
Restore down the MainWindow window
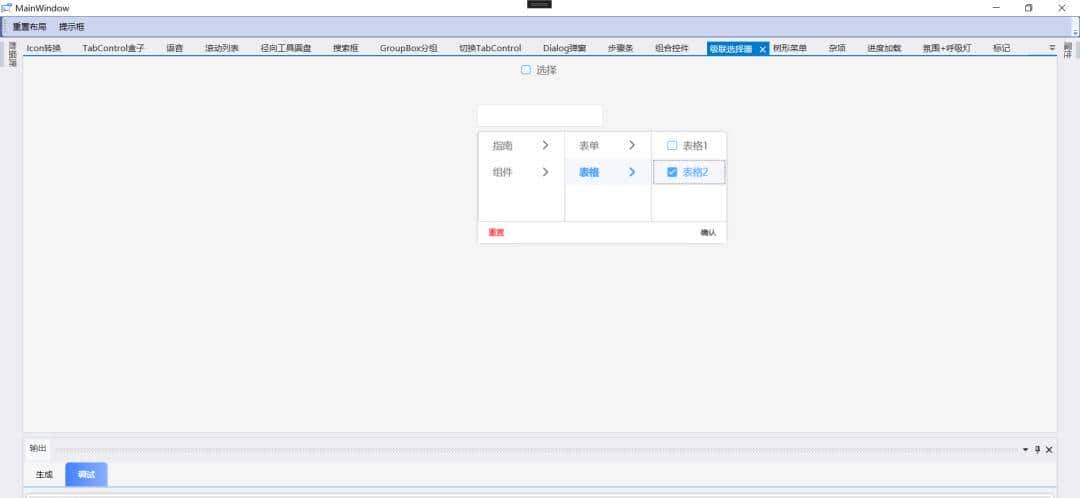[x=1028, y=8]
